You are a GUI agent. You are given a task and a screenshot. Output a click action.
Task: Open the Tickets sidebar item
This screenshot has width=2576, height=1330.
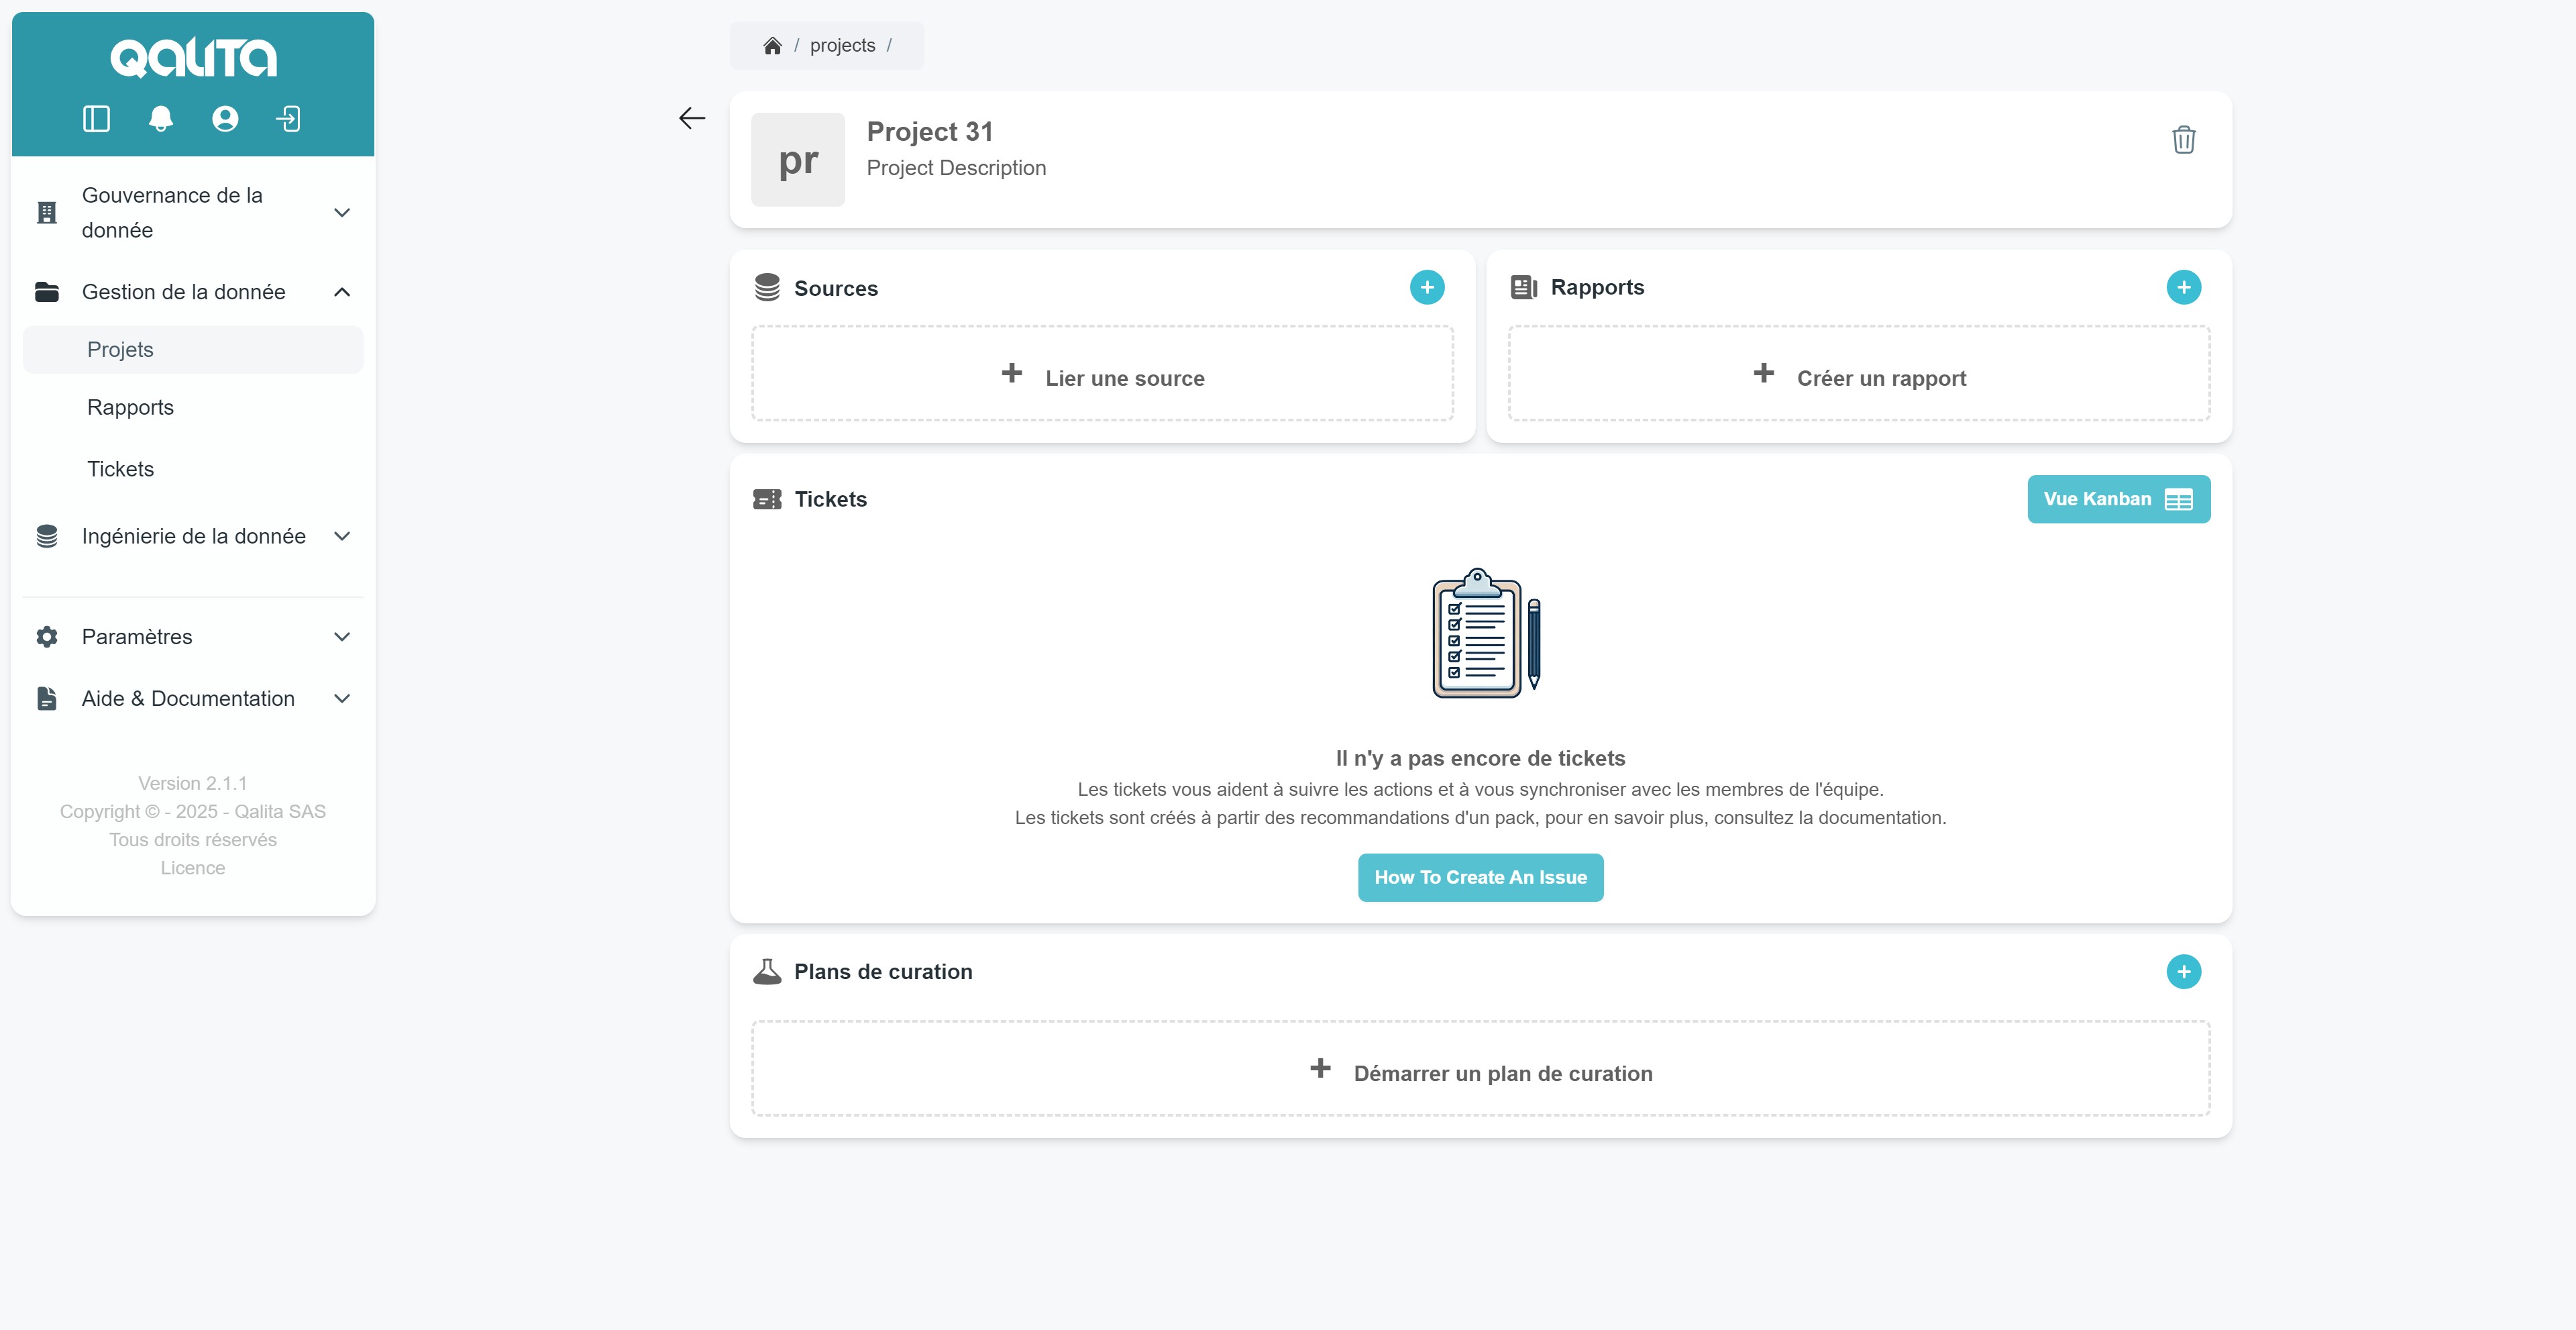120,469
